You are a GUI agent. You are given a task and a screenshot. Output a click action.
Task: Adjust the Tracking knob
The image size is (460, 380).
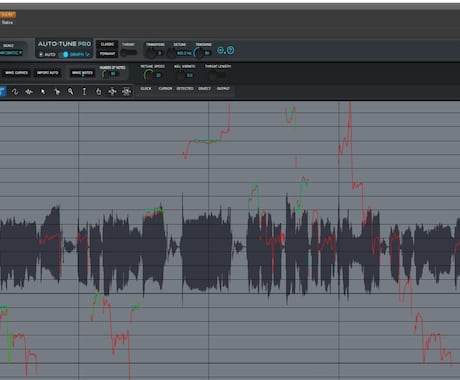pyautogui.click(x=199, y=53)
